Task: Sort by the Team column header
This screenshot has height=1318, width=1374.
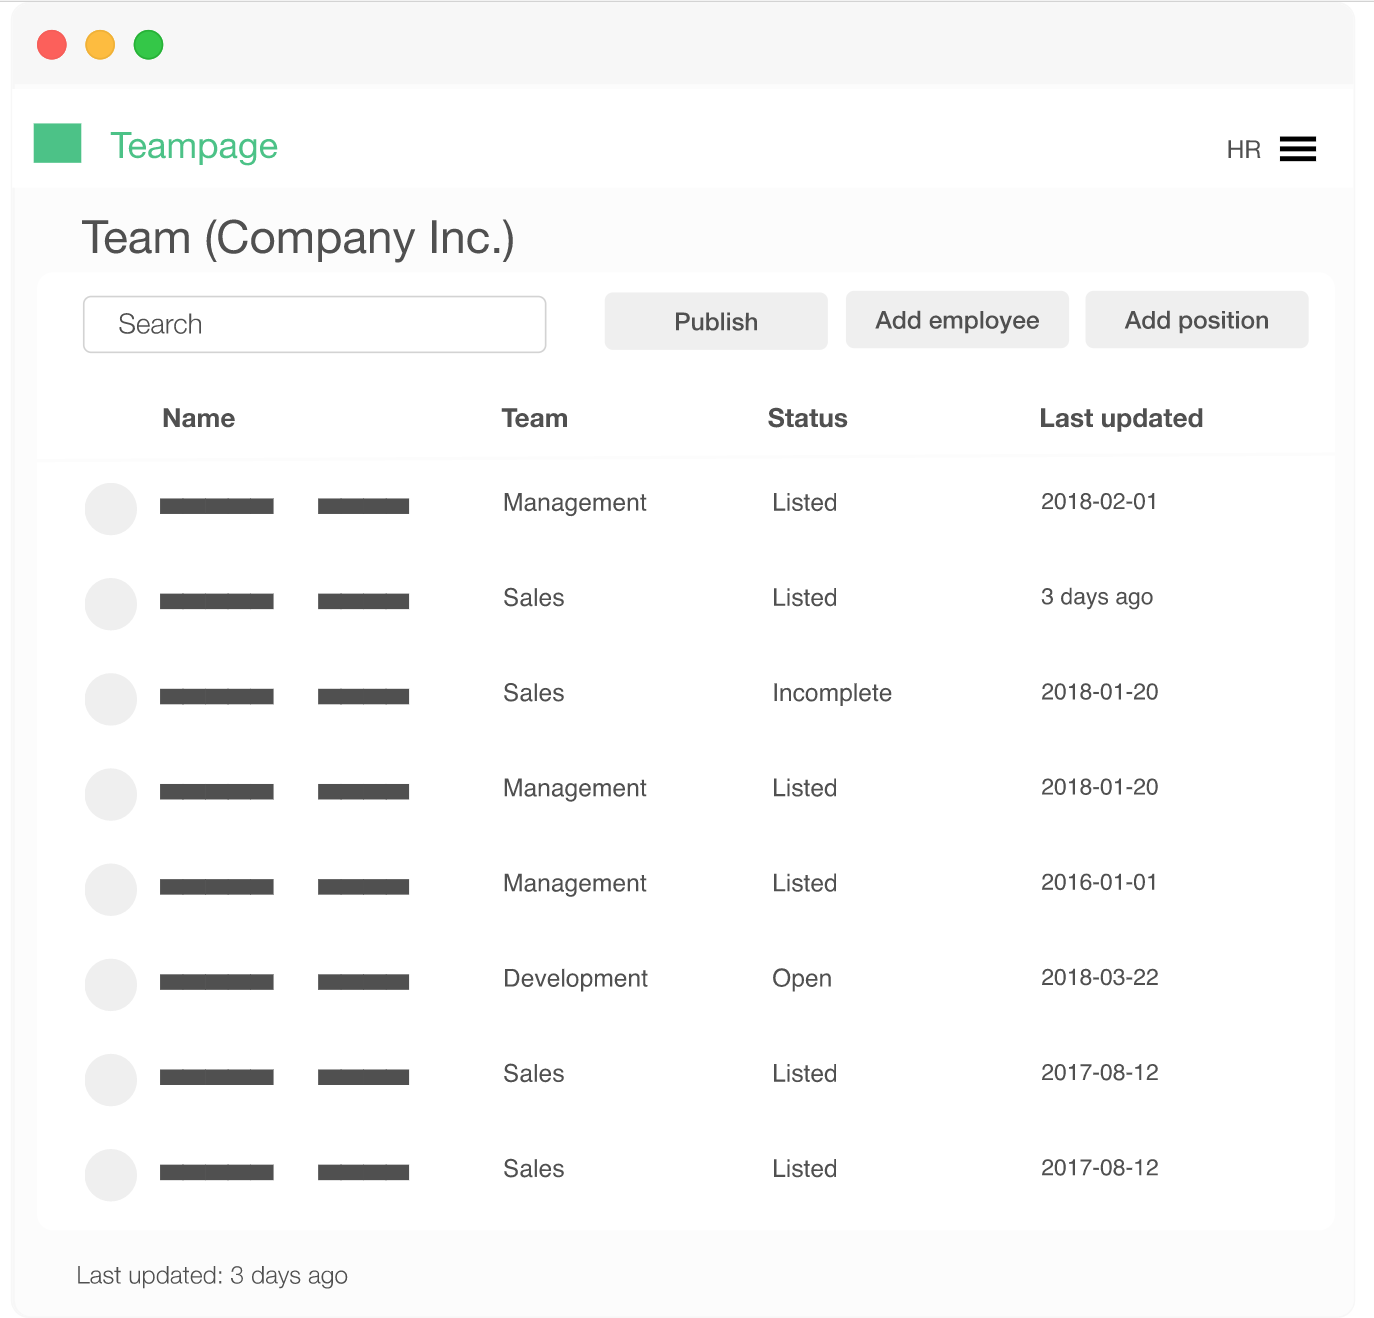Action: click(x=534, y=418)
